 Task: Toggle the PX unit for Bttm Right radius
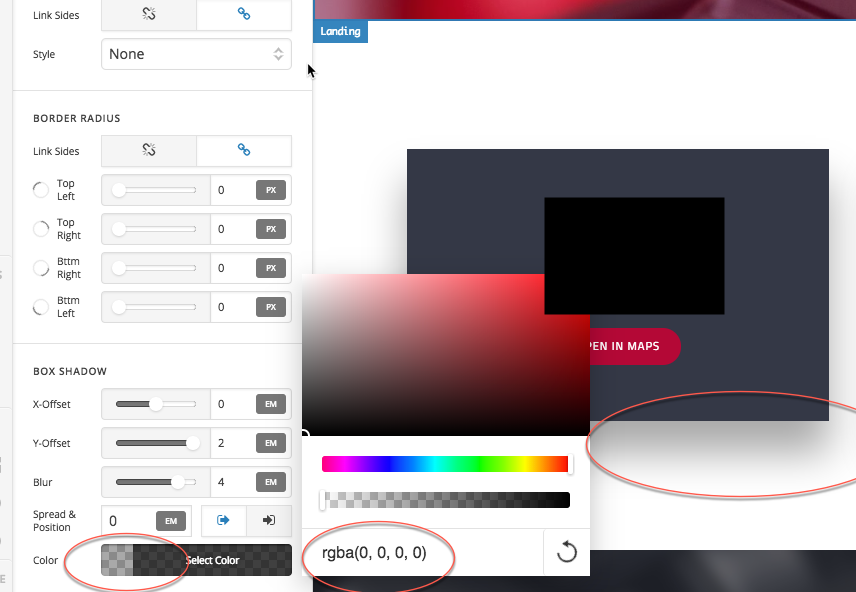(x=270, y=268)
